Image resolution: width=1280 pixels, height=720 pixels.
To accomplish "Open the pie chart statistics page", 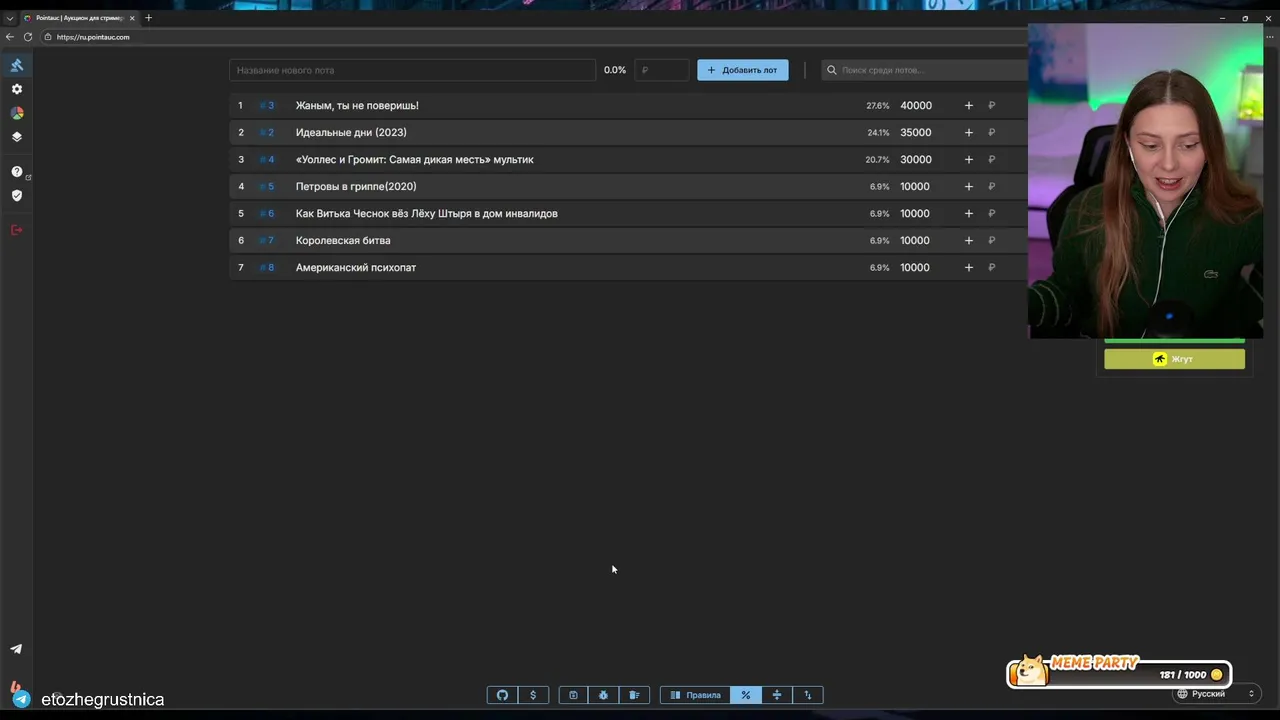I will point(16,113).
